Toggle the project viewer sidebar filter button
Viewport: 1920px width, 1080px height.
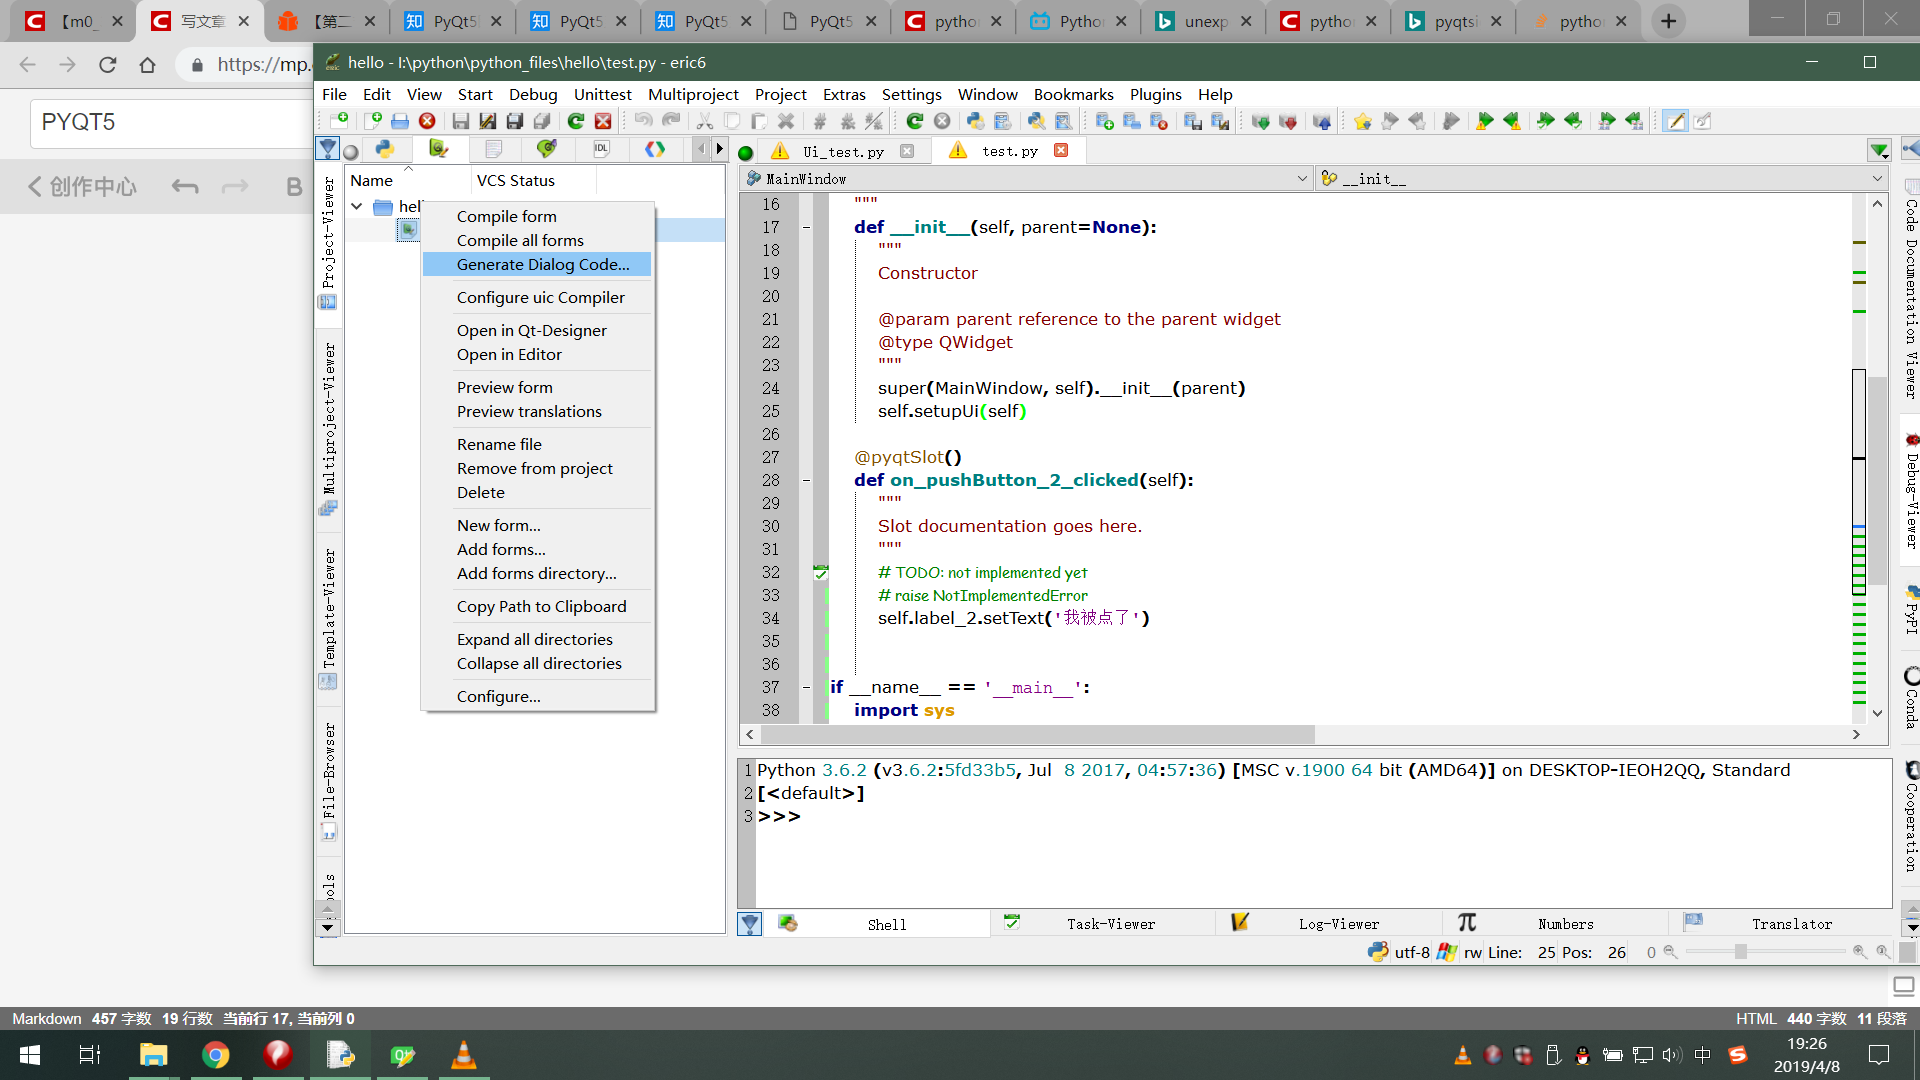[x=327, y=149]
